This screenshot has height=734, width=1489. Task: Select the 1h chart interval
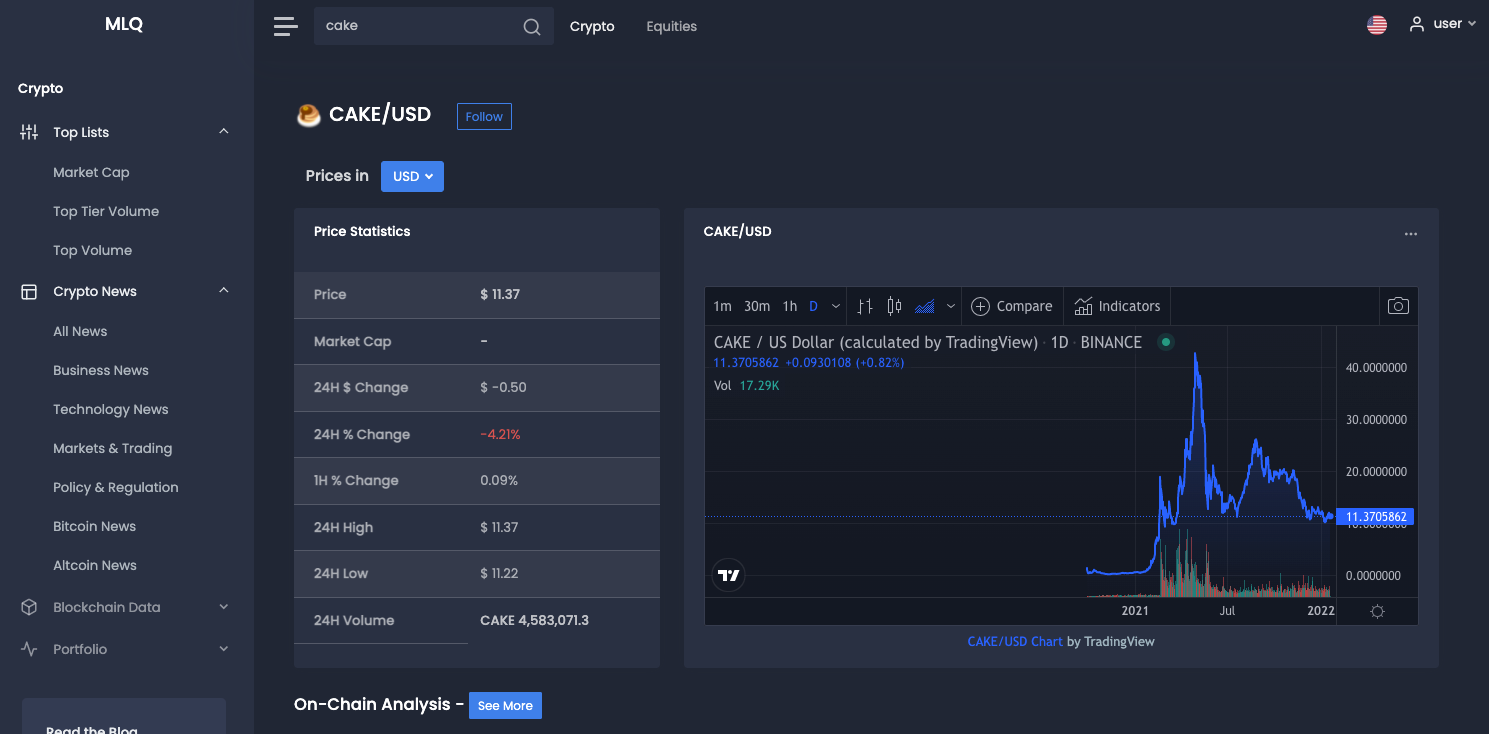pyautogui.click(x=790, y=306)
